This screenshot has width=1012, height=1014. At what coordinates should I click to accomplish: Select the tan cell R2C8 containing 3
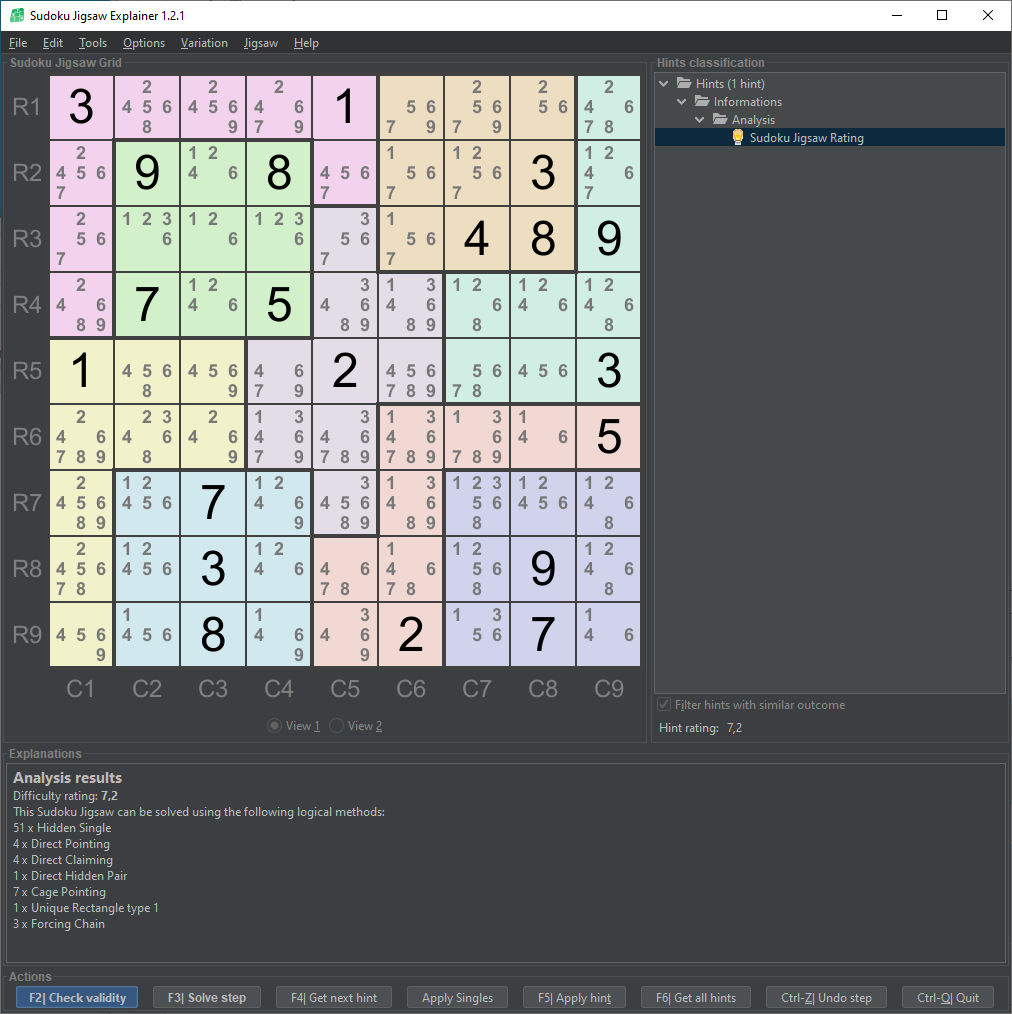543,173
